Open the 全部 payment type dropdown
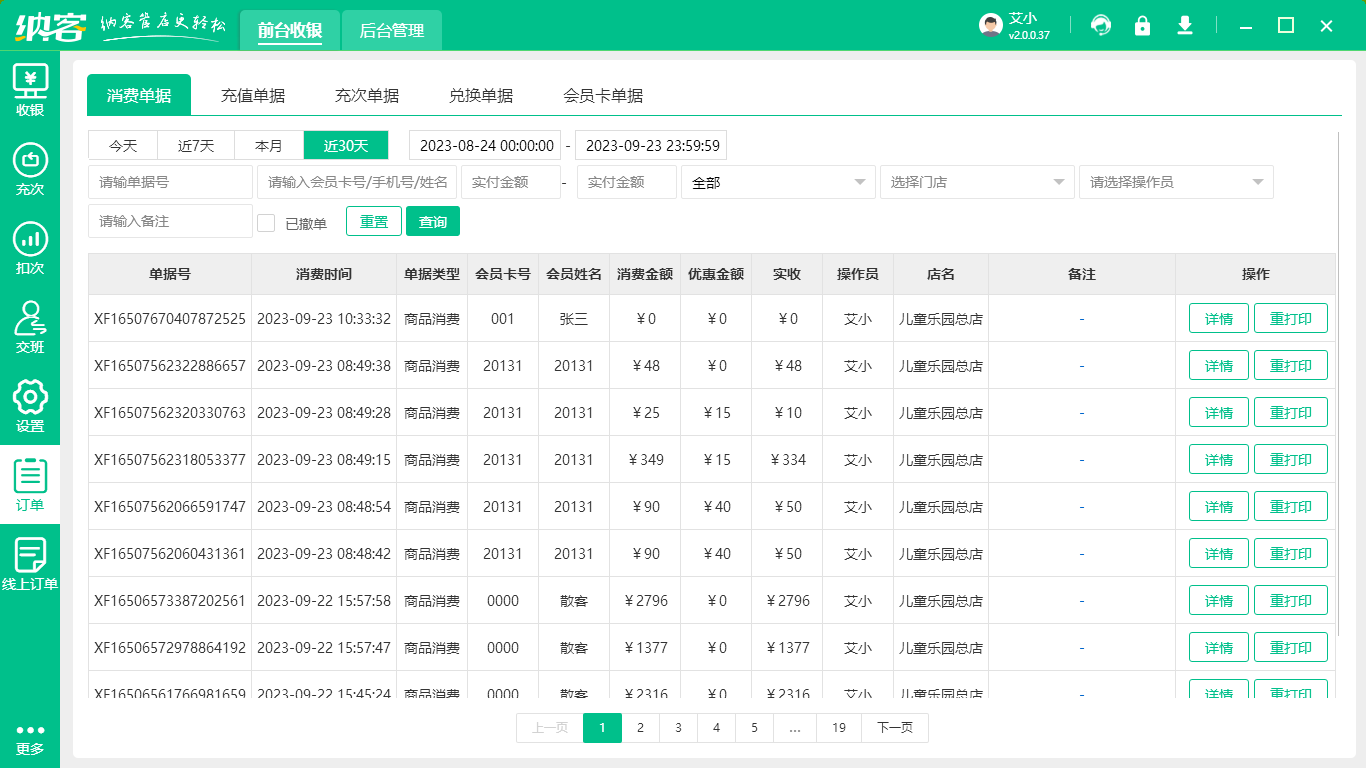This screenshot has width=1366, height=768. point(778,182)
